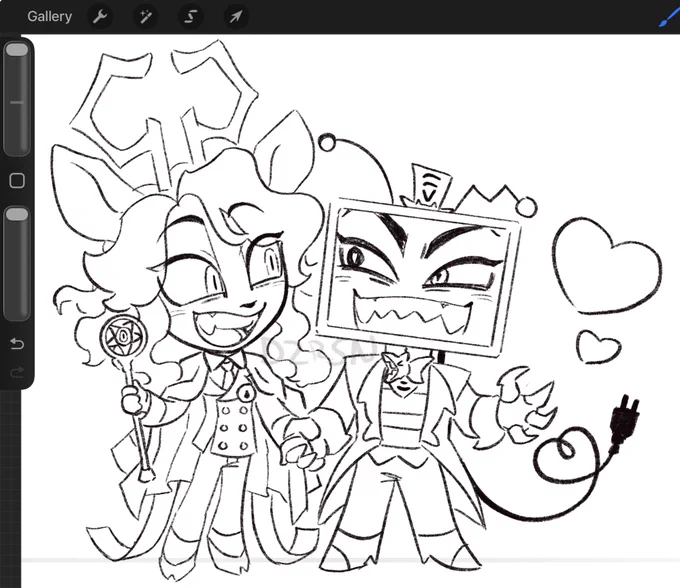Return to the Gallery

(x=49, y=16)
